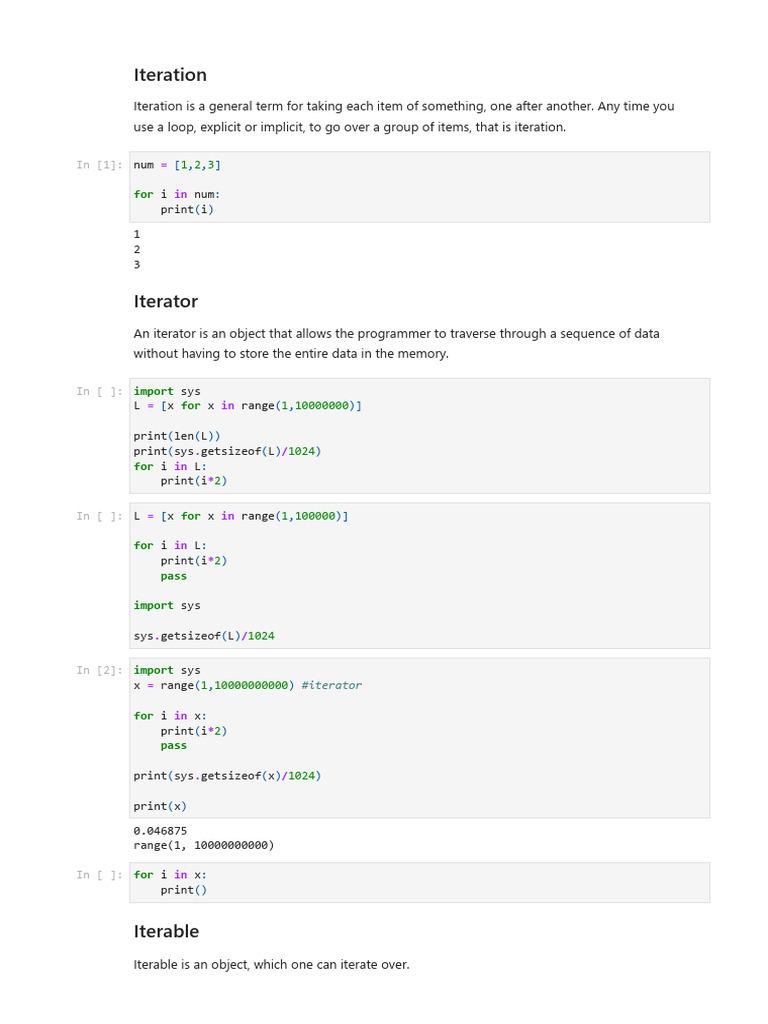Click the paragraph describing what an iterator is
The width and height of the screenshot is (768, 1024).
(396, 343)
